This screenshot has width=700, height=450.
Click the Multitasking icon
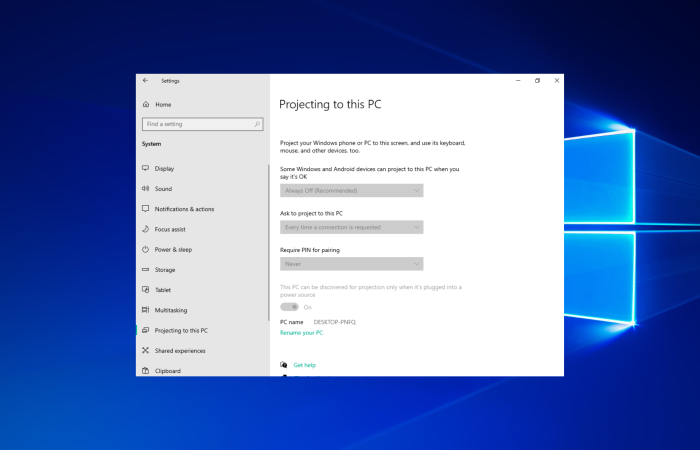coord(145,310)
